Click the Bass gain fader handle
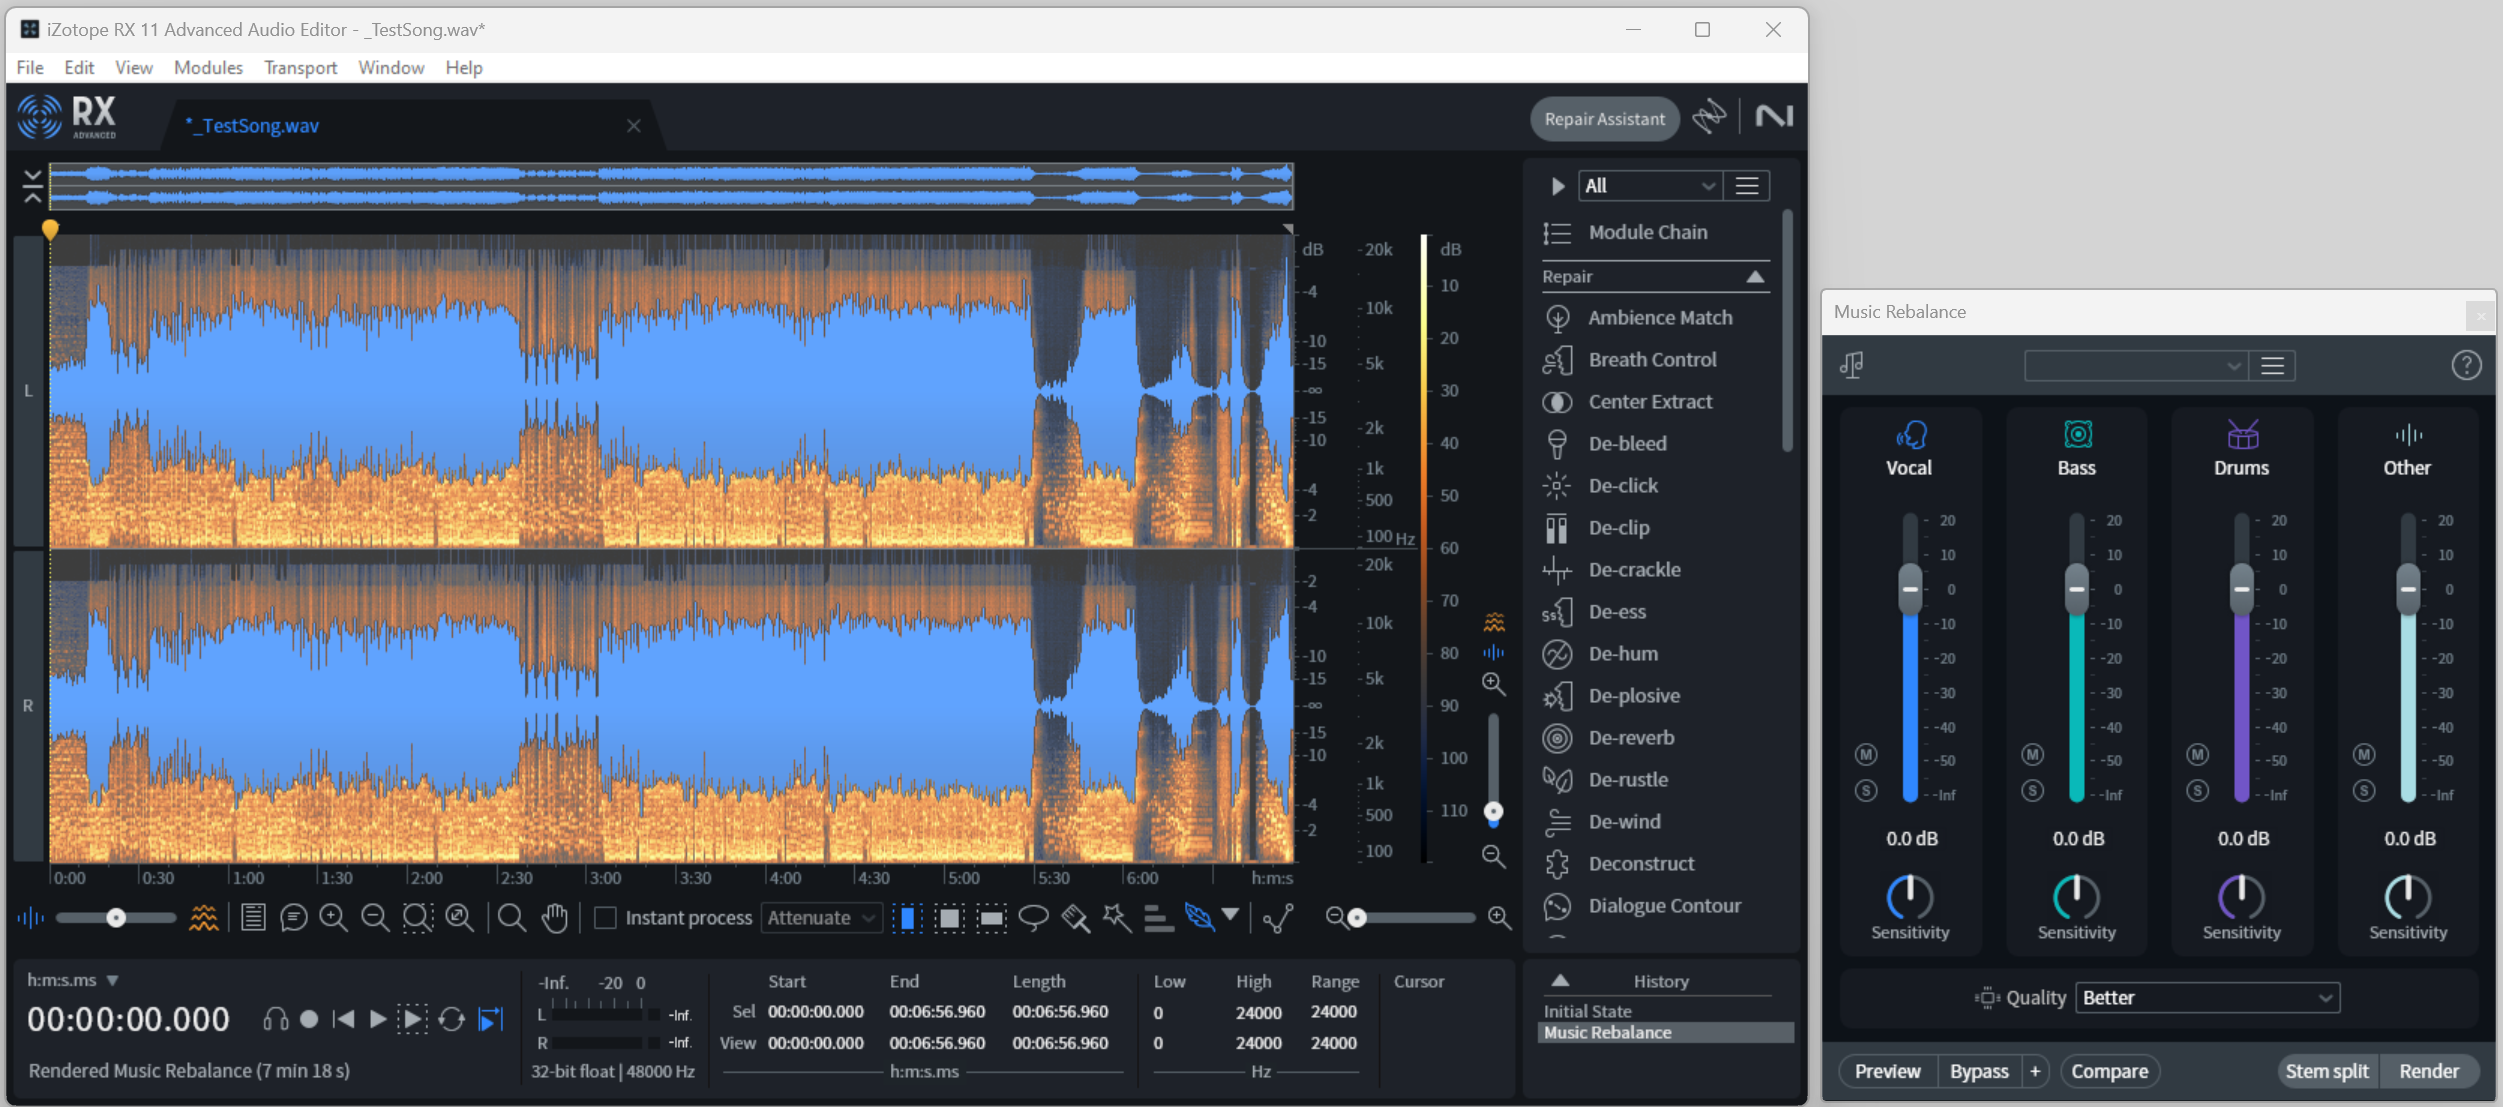 tap(2076, 589)
